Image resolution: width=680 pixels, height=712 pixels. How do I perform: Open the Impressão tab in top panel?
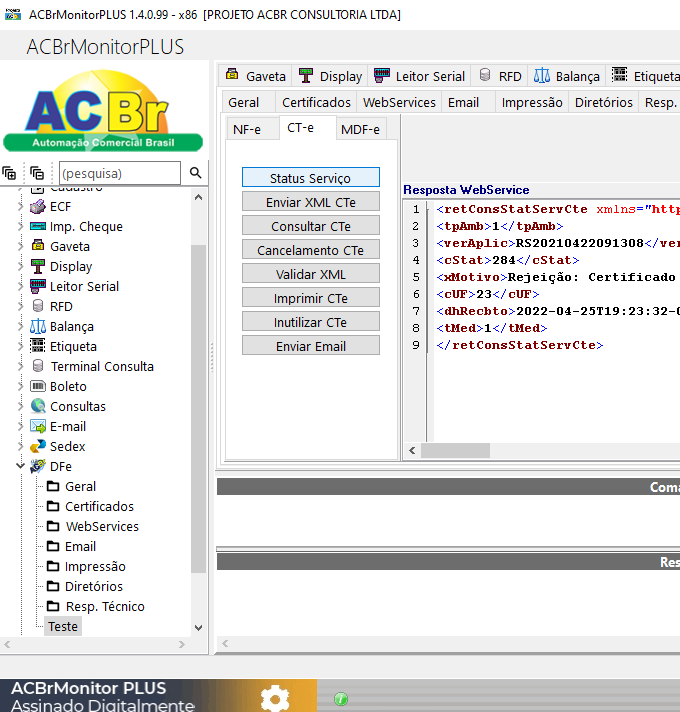(532, 103)
